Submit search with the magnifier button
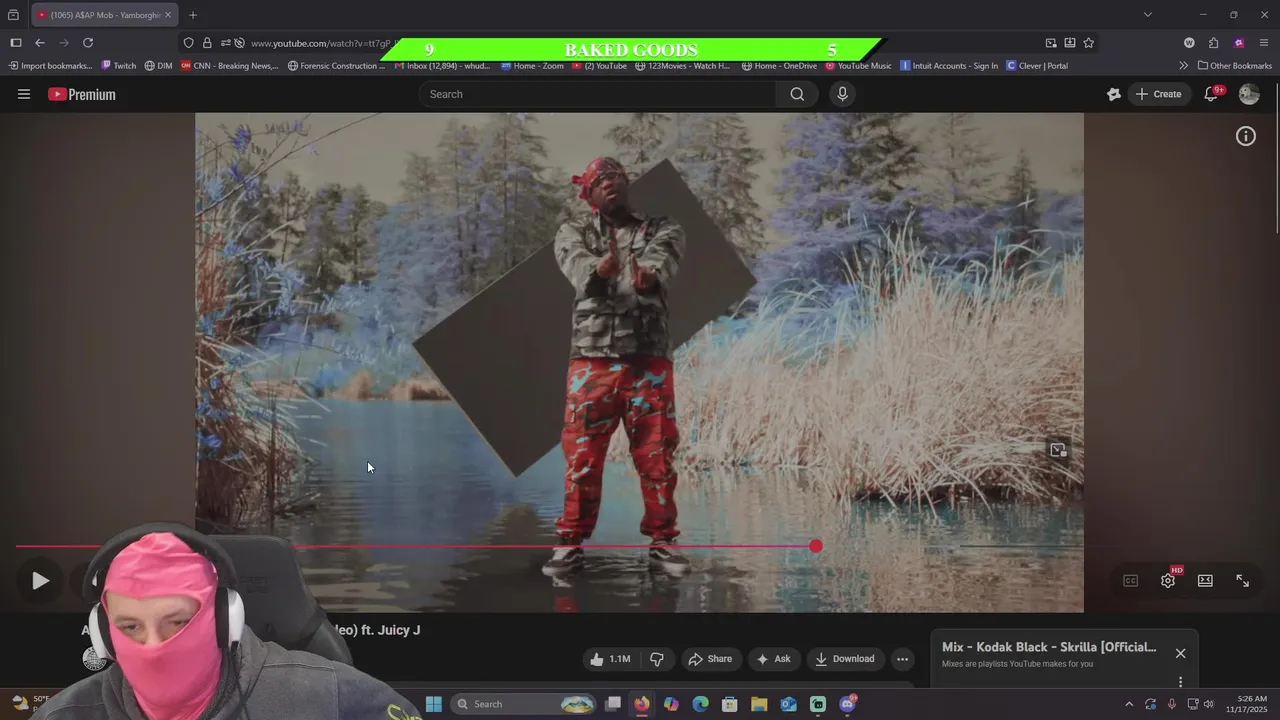Image resolution: width=1280 pixels, height=720 pixels. click(797, 94)
